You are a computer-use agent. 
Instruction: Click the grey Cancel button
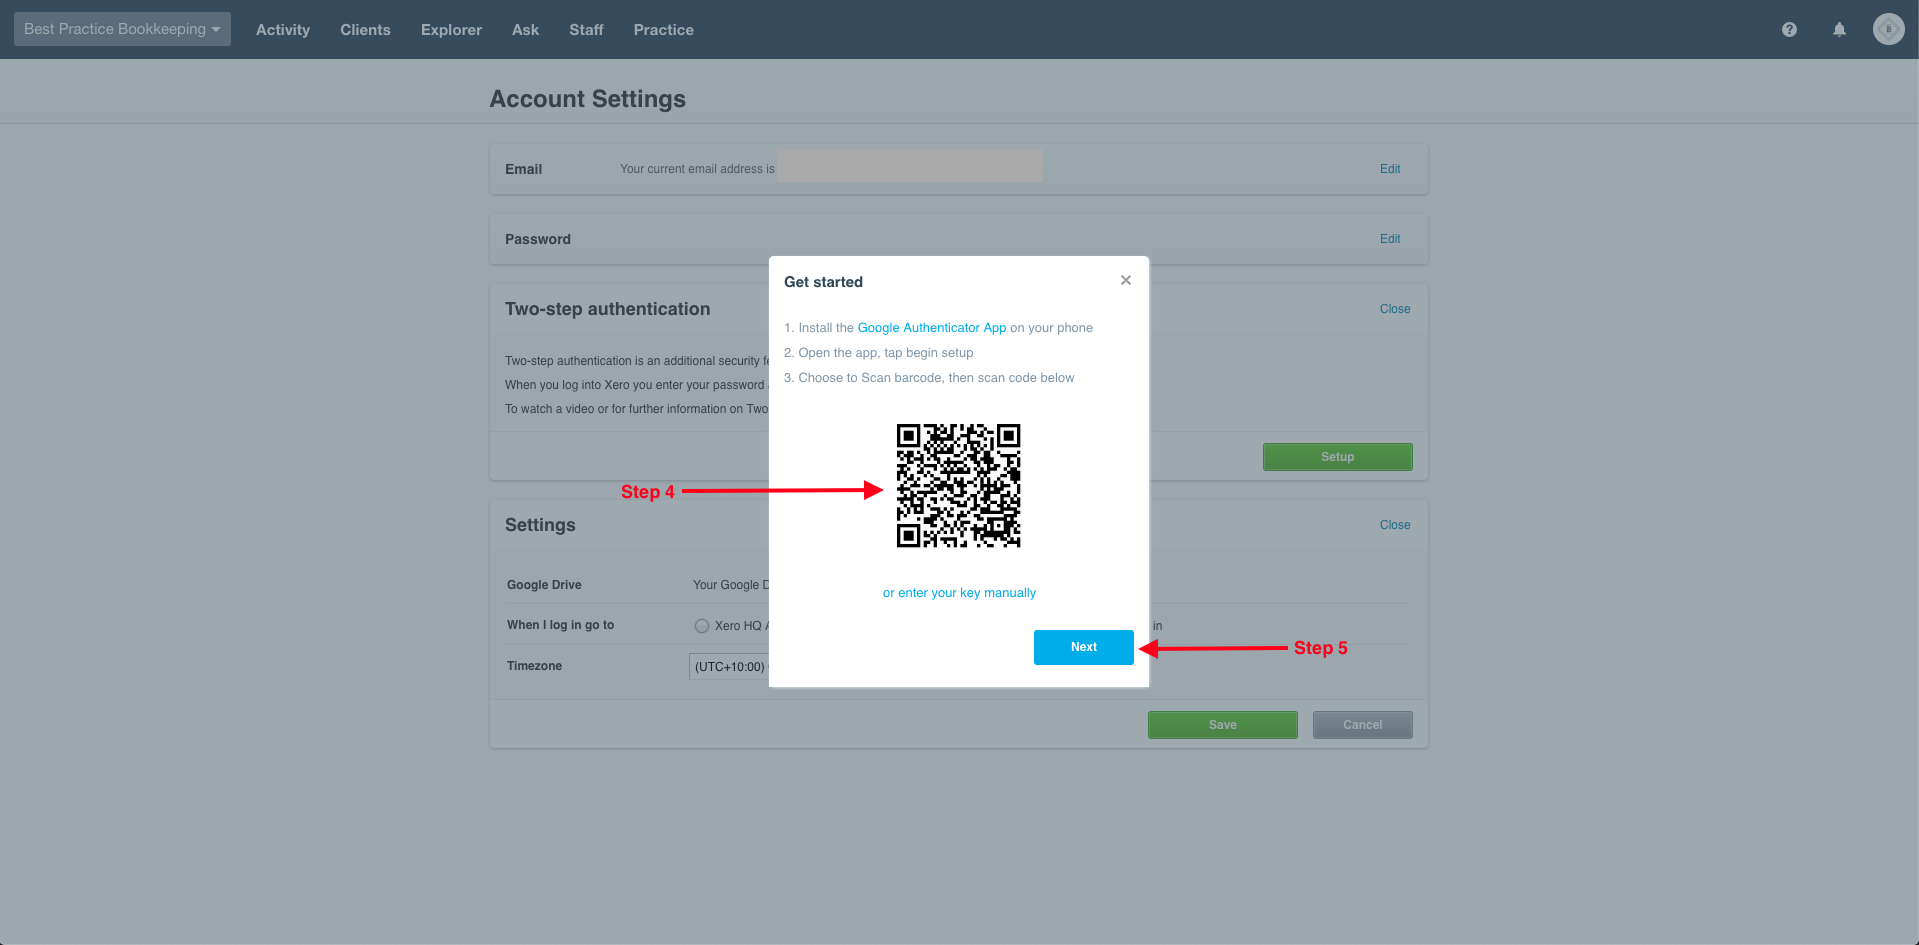1363,725
